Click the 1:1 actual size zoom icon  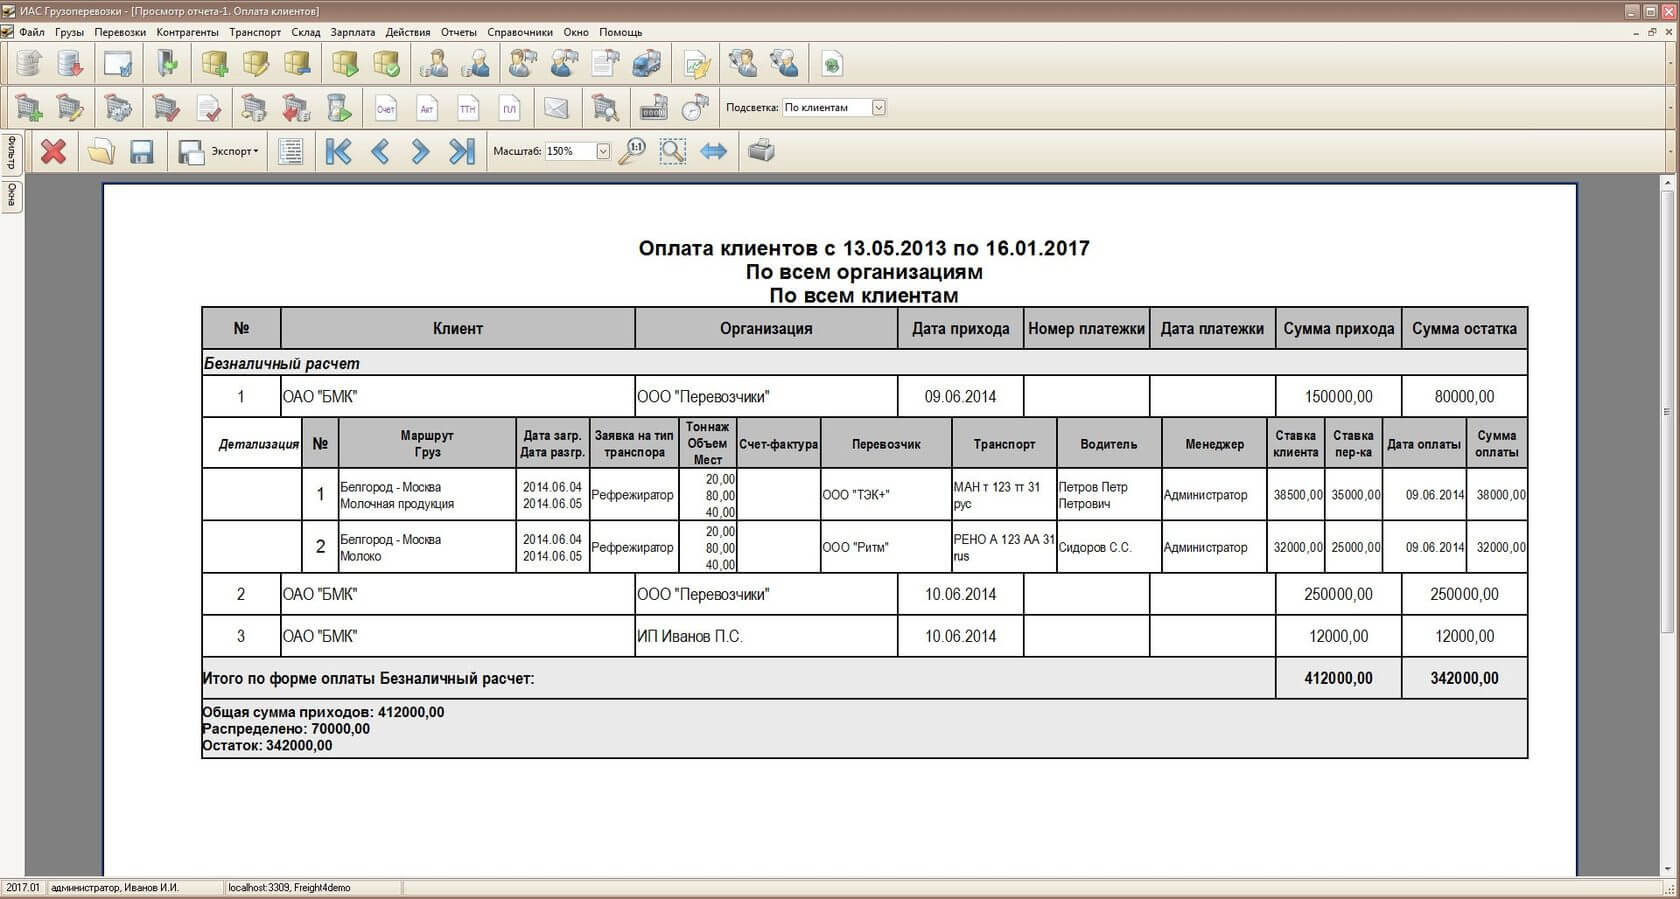coord(631,151)
